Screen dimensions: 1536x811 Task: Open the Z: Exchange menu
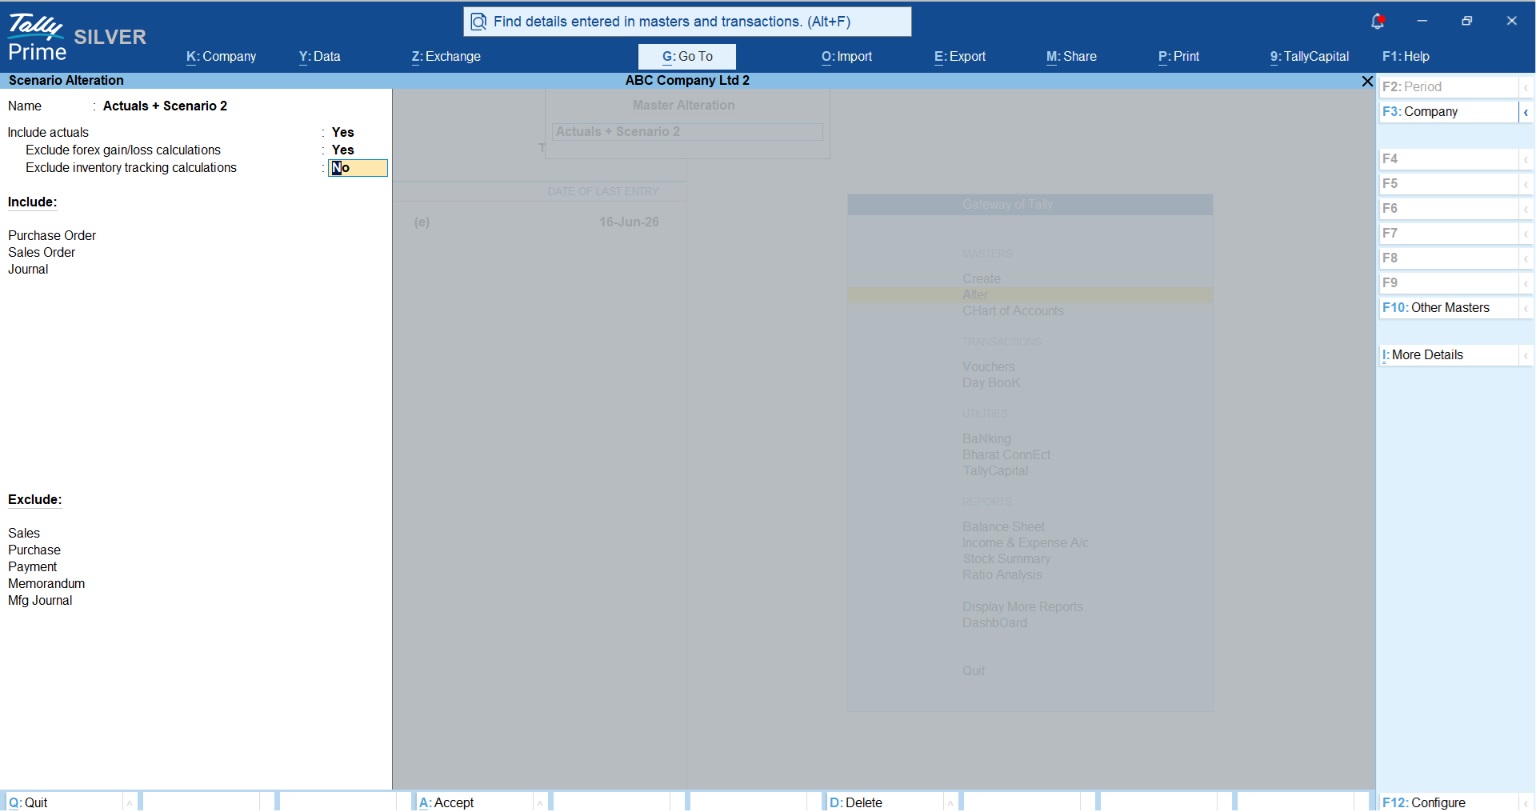click(x=446, y=56)
